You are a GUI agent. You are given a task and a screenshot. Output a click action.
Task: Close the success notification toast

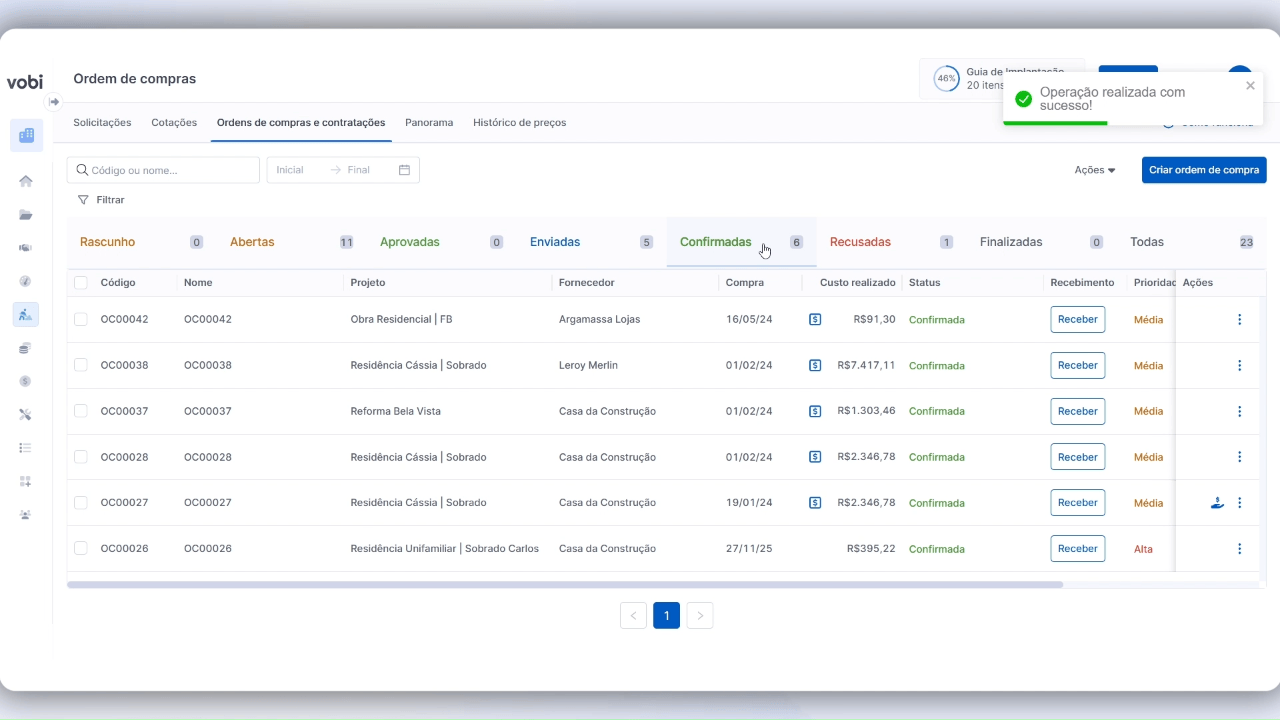[1250, 86]
